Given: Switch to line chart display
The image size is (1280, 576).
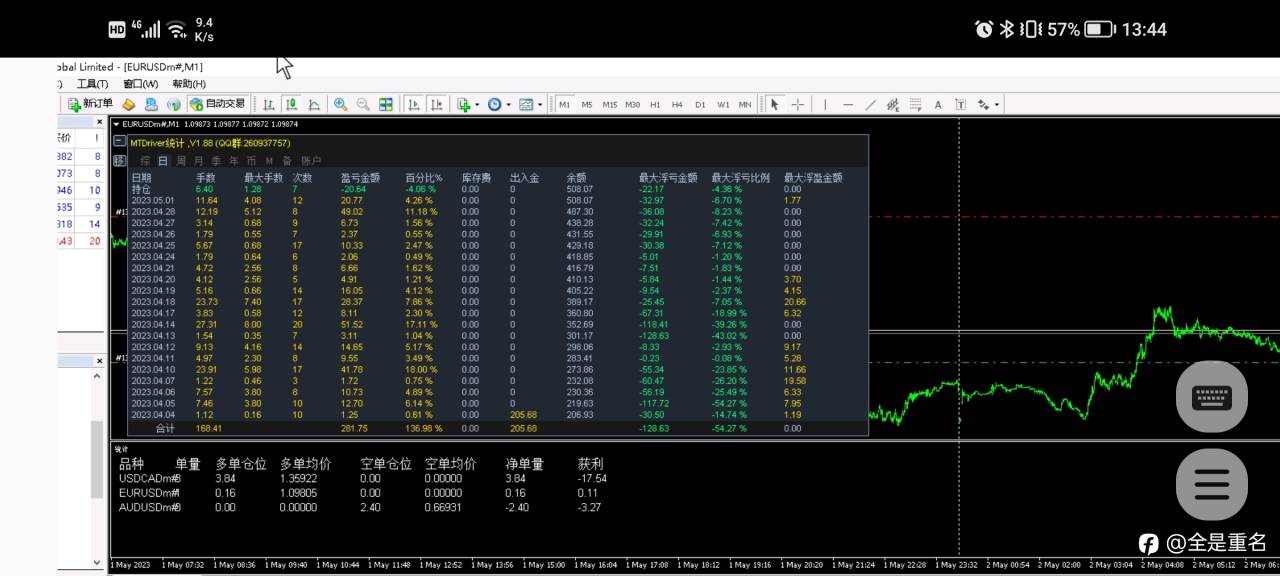Looking at the screenshot, I should (314, 104).
